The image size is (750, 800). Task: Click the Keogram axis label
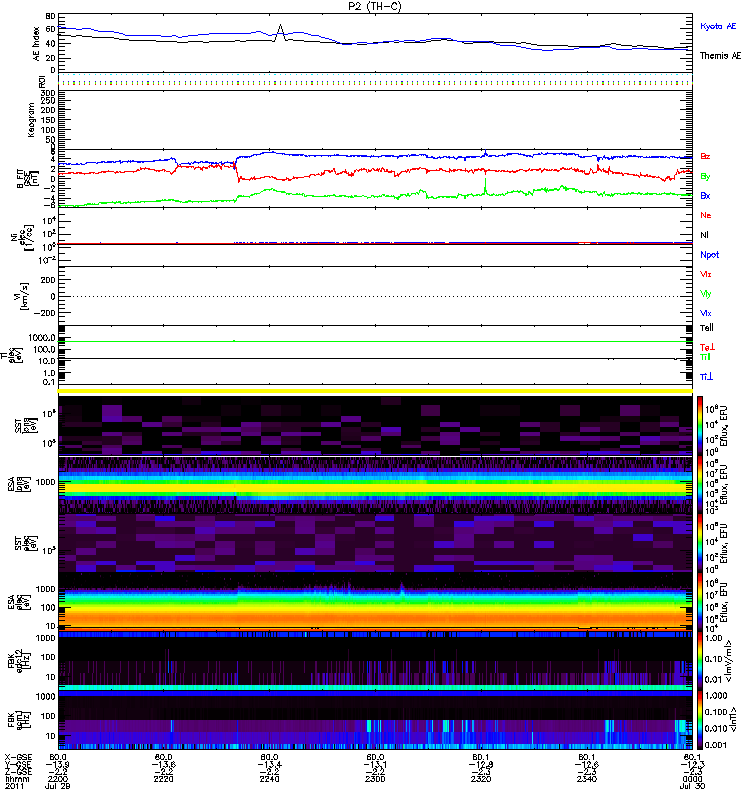pyautogui.click(x=31, y=119)
